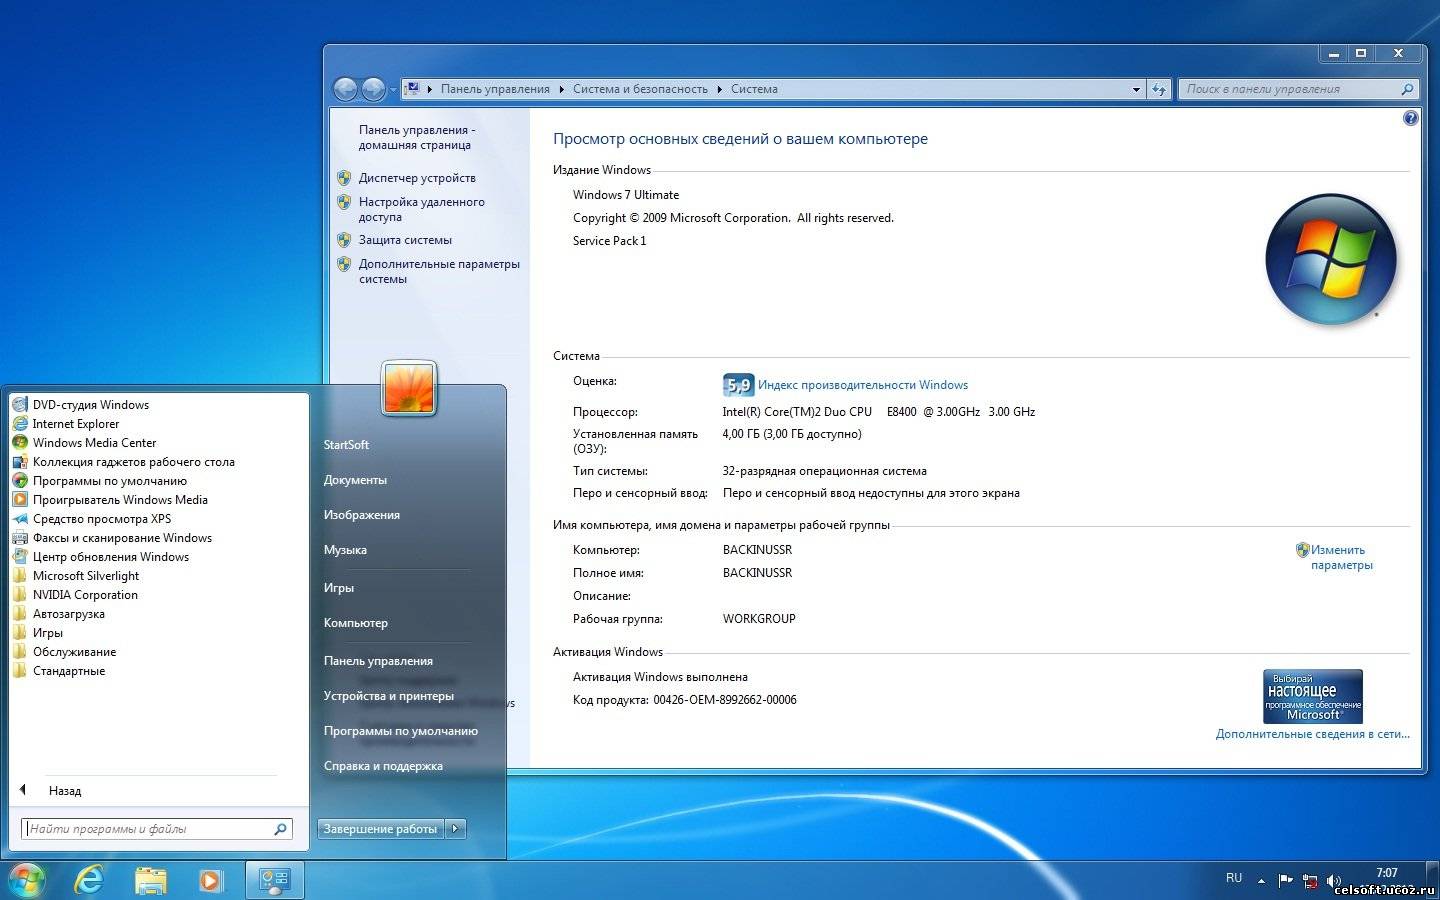Image resolution: width=1440 pixels, height=900 pixels.
Task: Click the Найти программы и файлы search box
Action: click(157, 829)
